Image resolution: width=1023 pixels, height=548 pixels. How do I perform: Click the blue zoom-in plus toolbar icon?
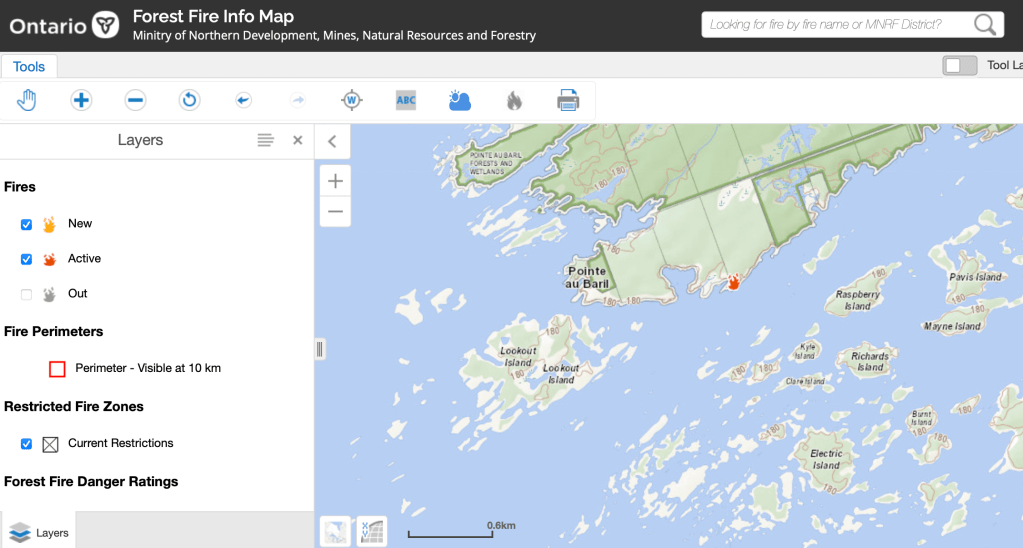click(x=81, y=100)
